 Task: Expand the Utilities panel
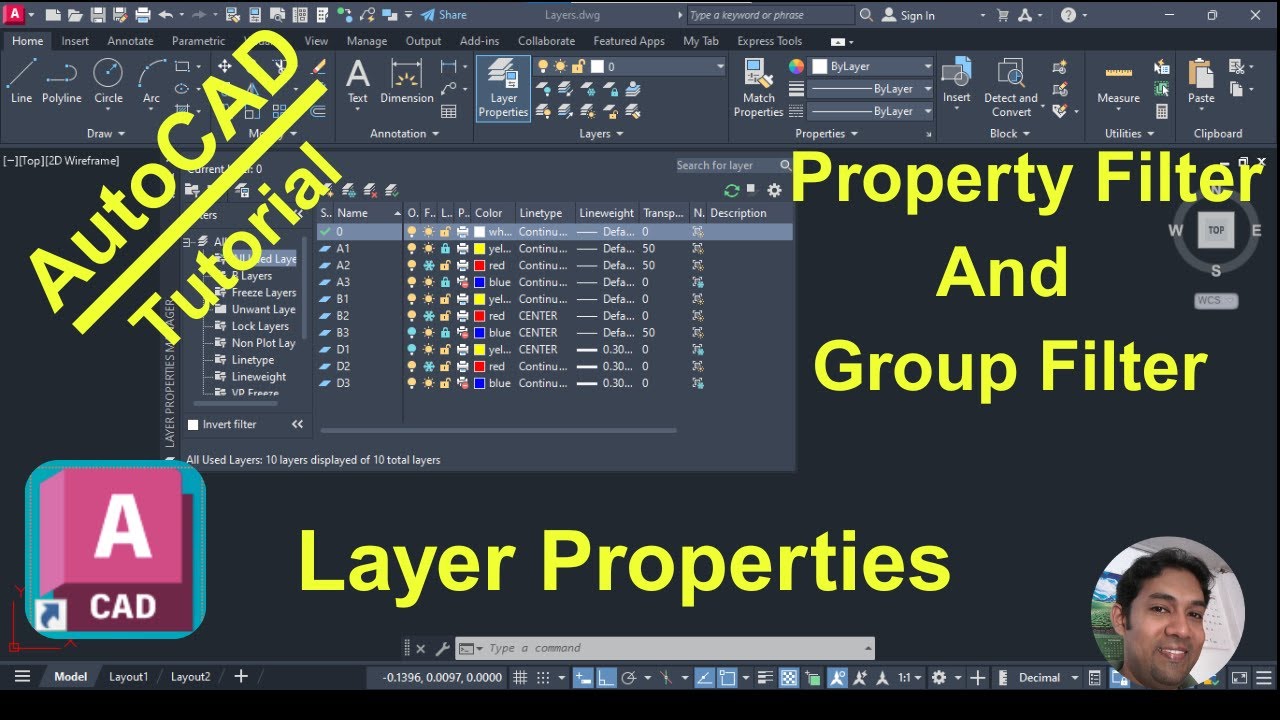tap(1129, 133)
